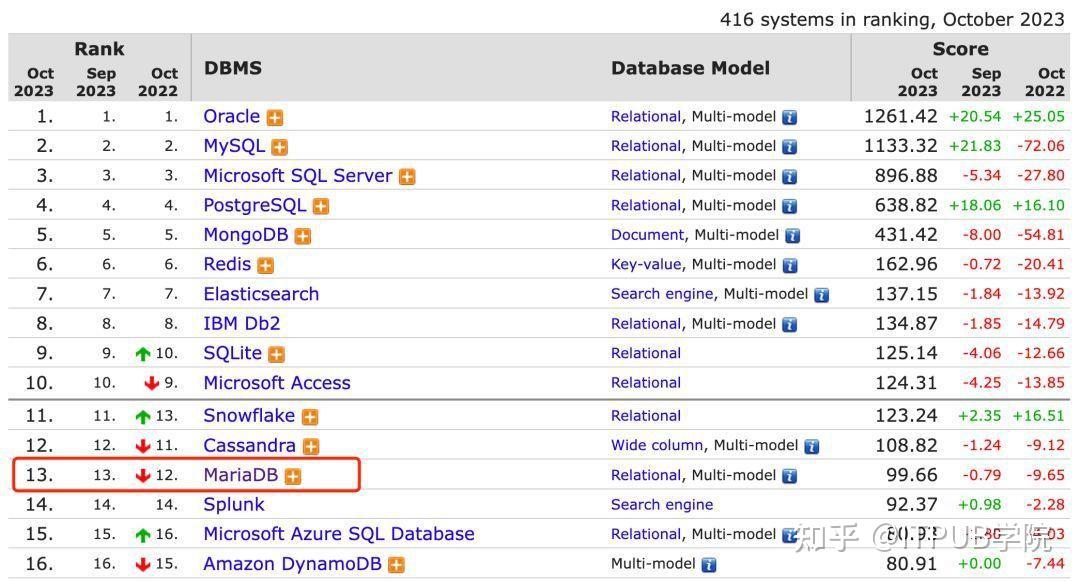Screen dimensions: 1080x582
Task: Click the IBM Db2 link
Action: pos(241,324)
